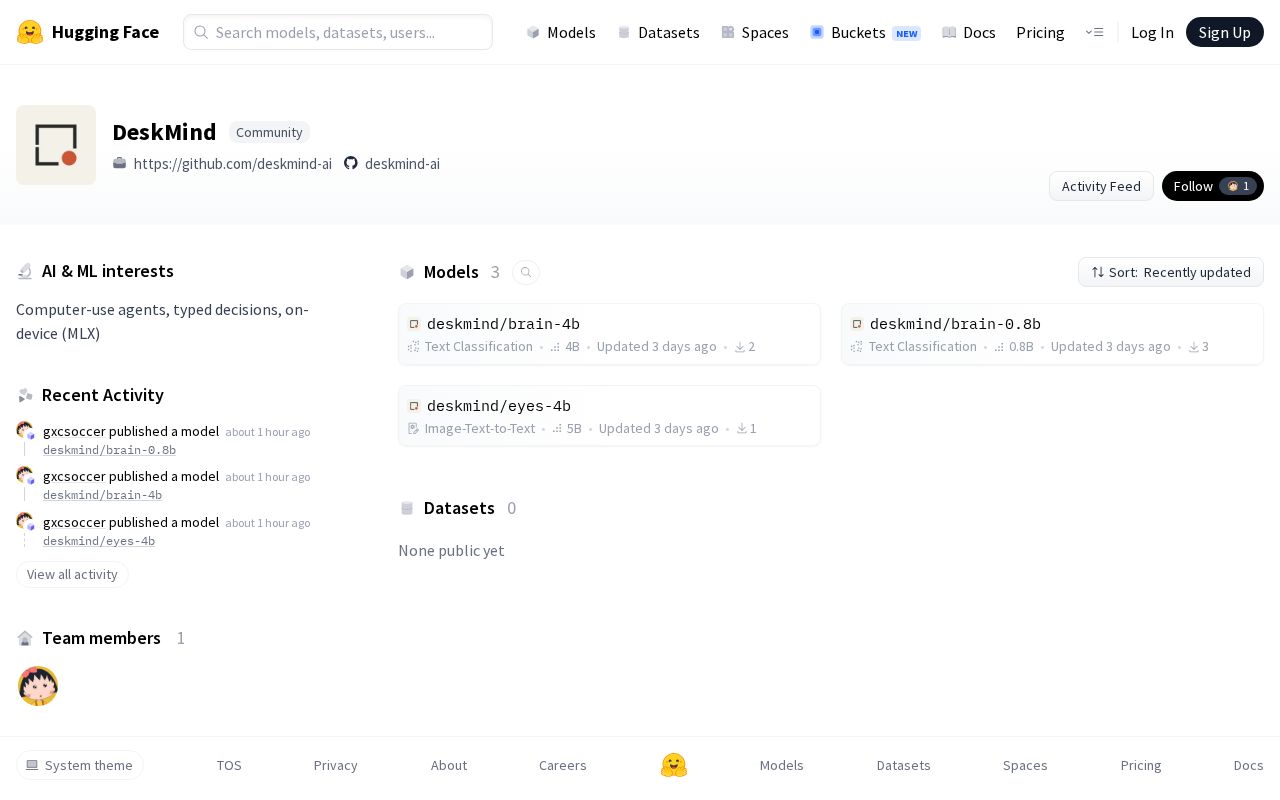Open Docs in top navigation
Viewport: 1280px width, 800px height.
[x=969, y=32]
